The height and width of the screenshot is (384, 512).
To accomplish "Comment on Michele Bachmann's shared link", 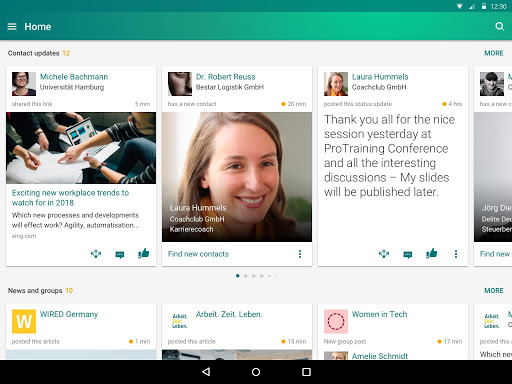I will coord(120,255).
